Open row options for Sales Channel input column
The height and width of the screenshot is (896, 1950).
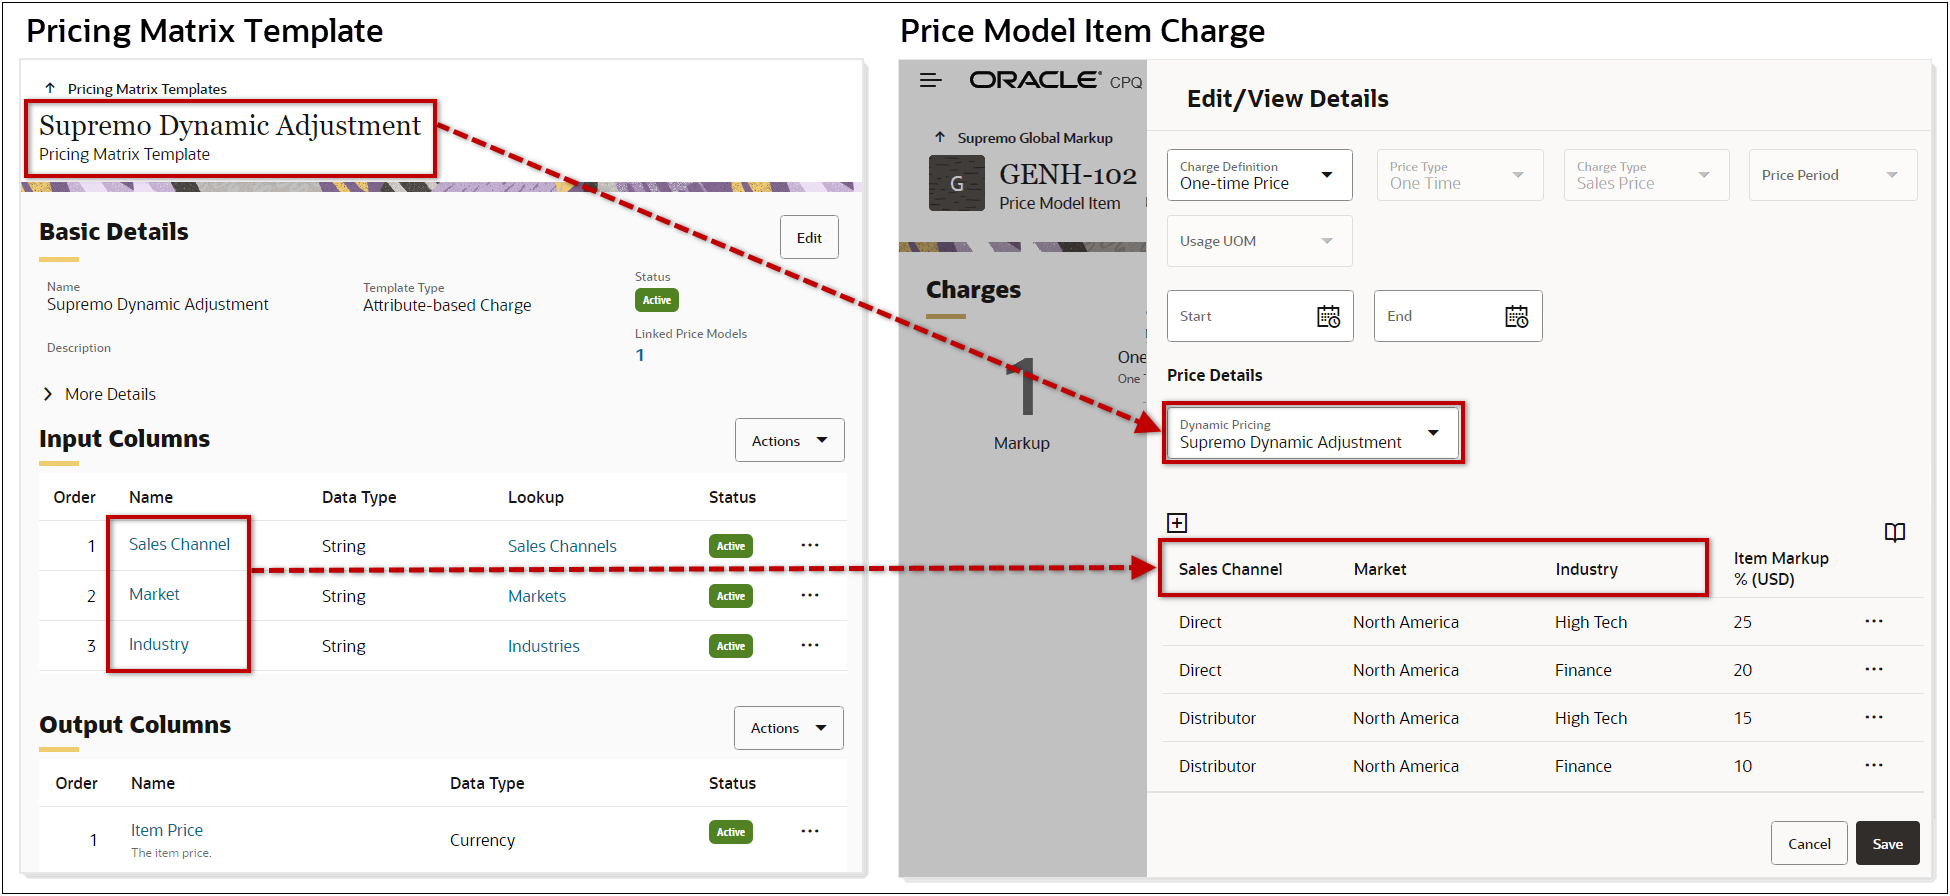click(x=810, y=546)
